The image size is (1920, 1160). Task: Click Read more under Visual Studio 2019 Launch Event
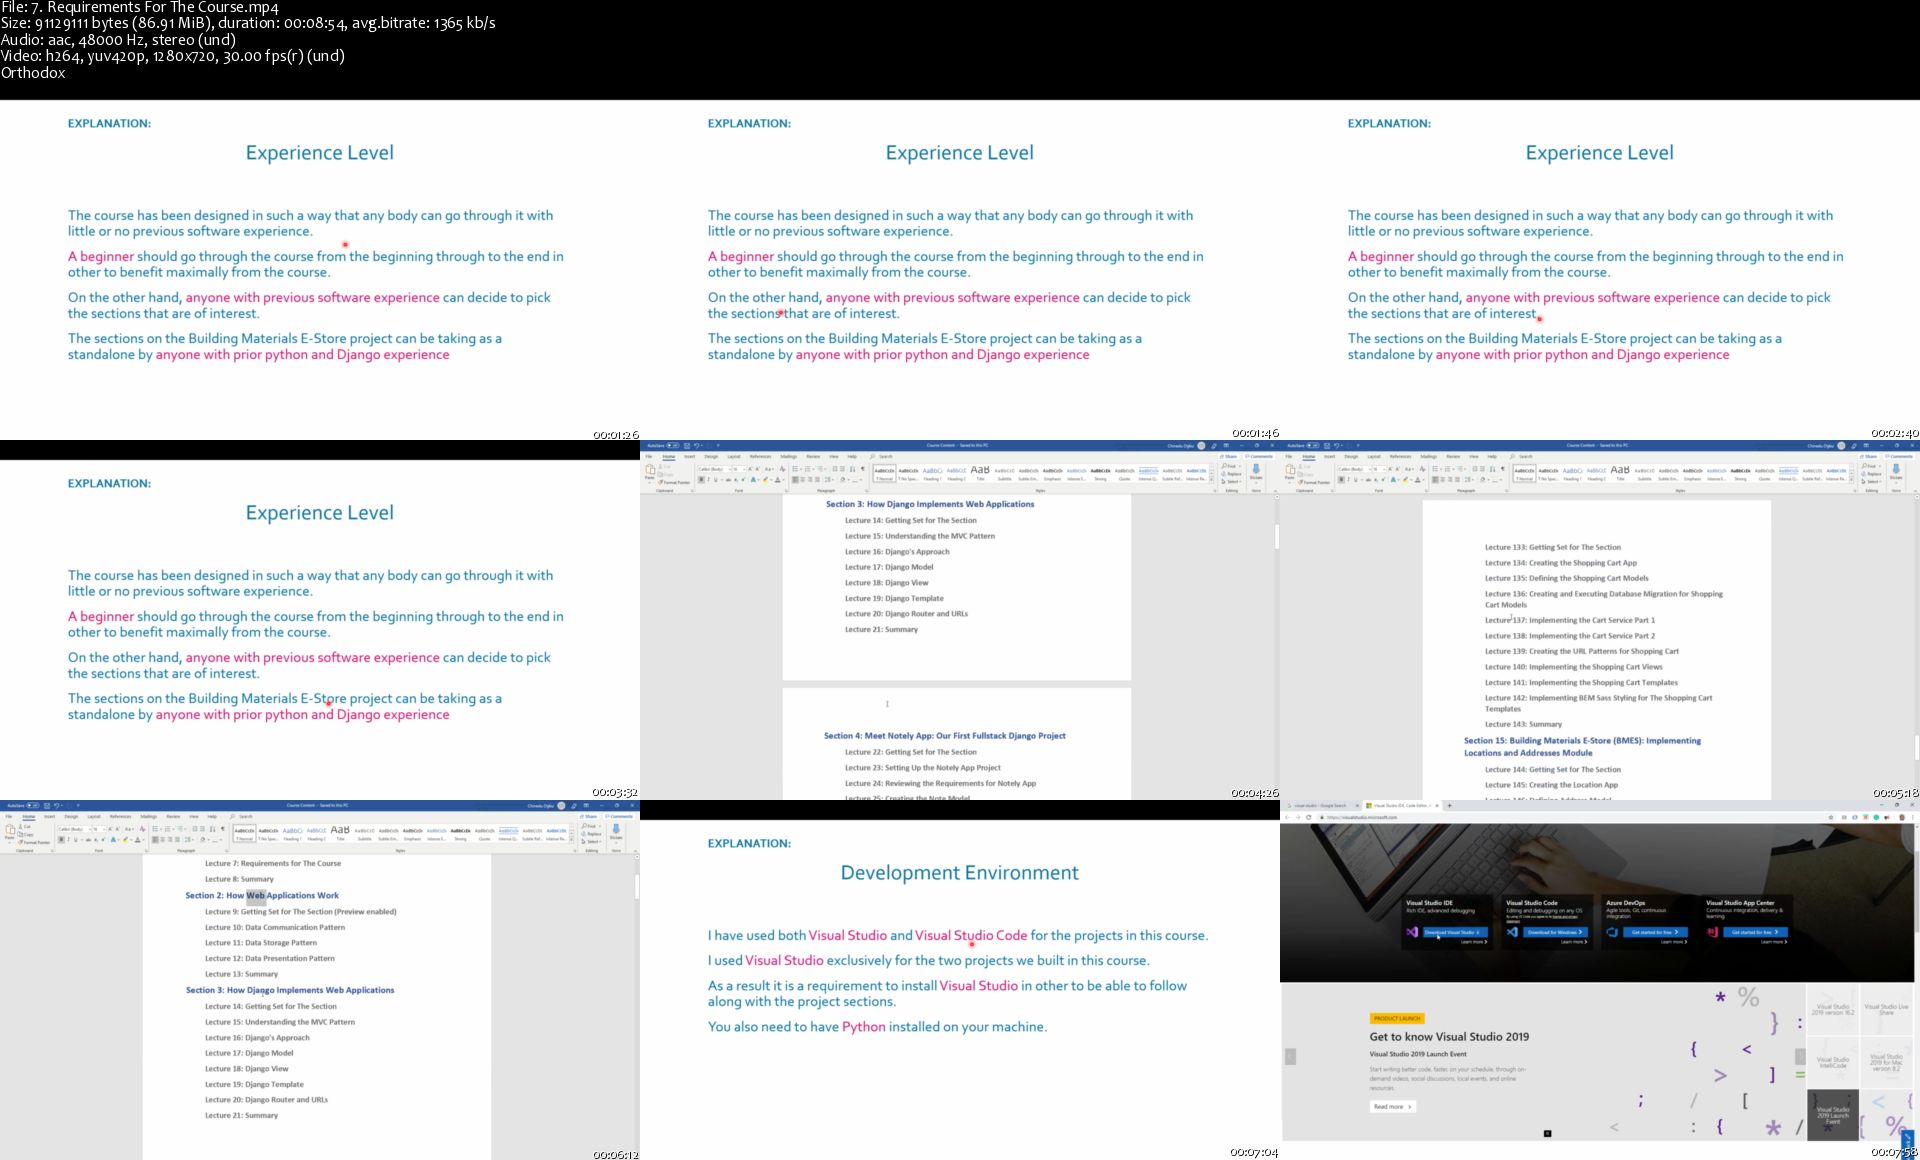click(x=1392, y=1106)
